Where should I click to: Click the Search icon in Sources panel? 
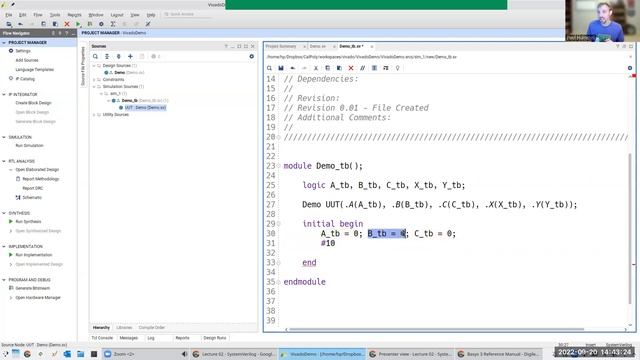point(95,56)
